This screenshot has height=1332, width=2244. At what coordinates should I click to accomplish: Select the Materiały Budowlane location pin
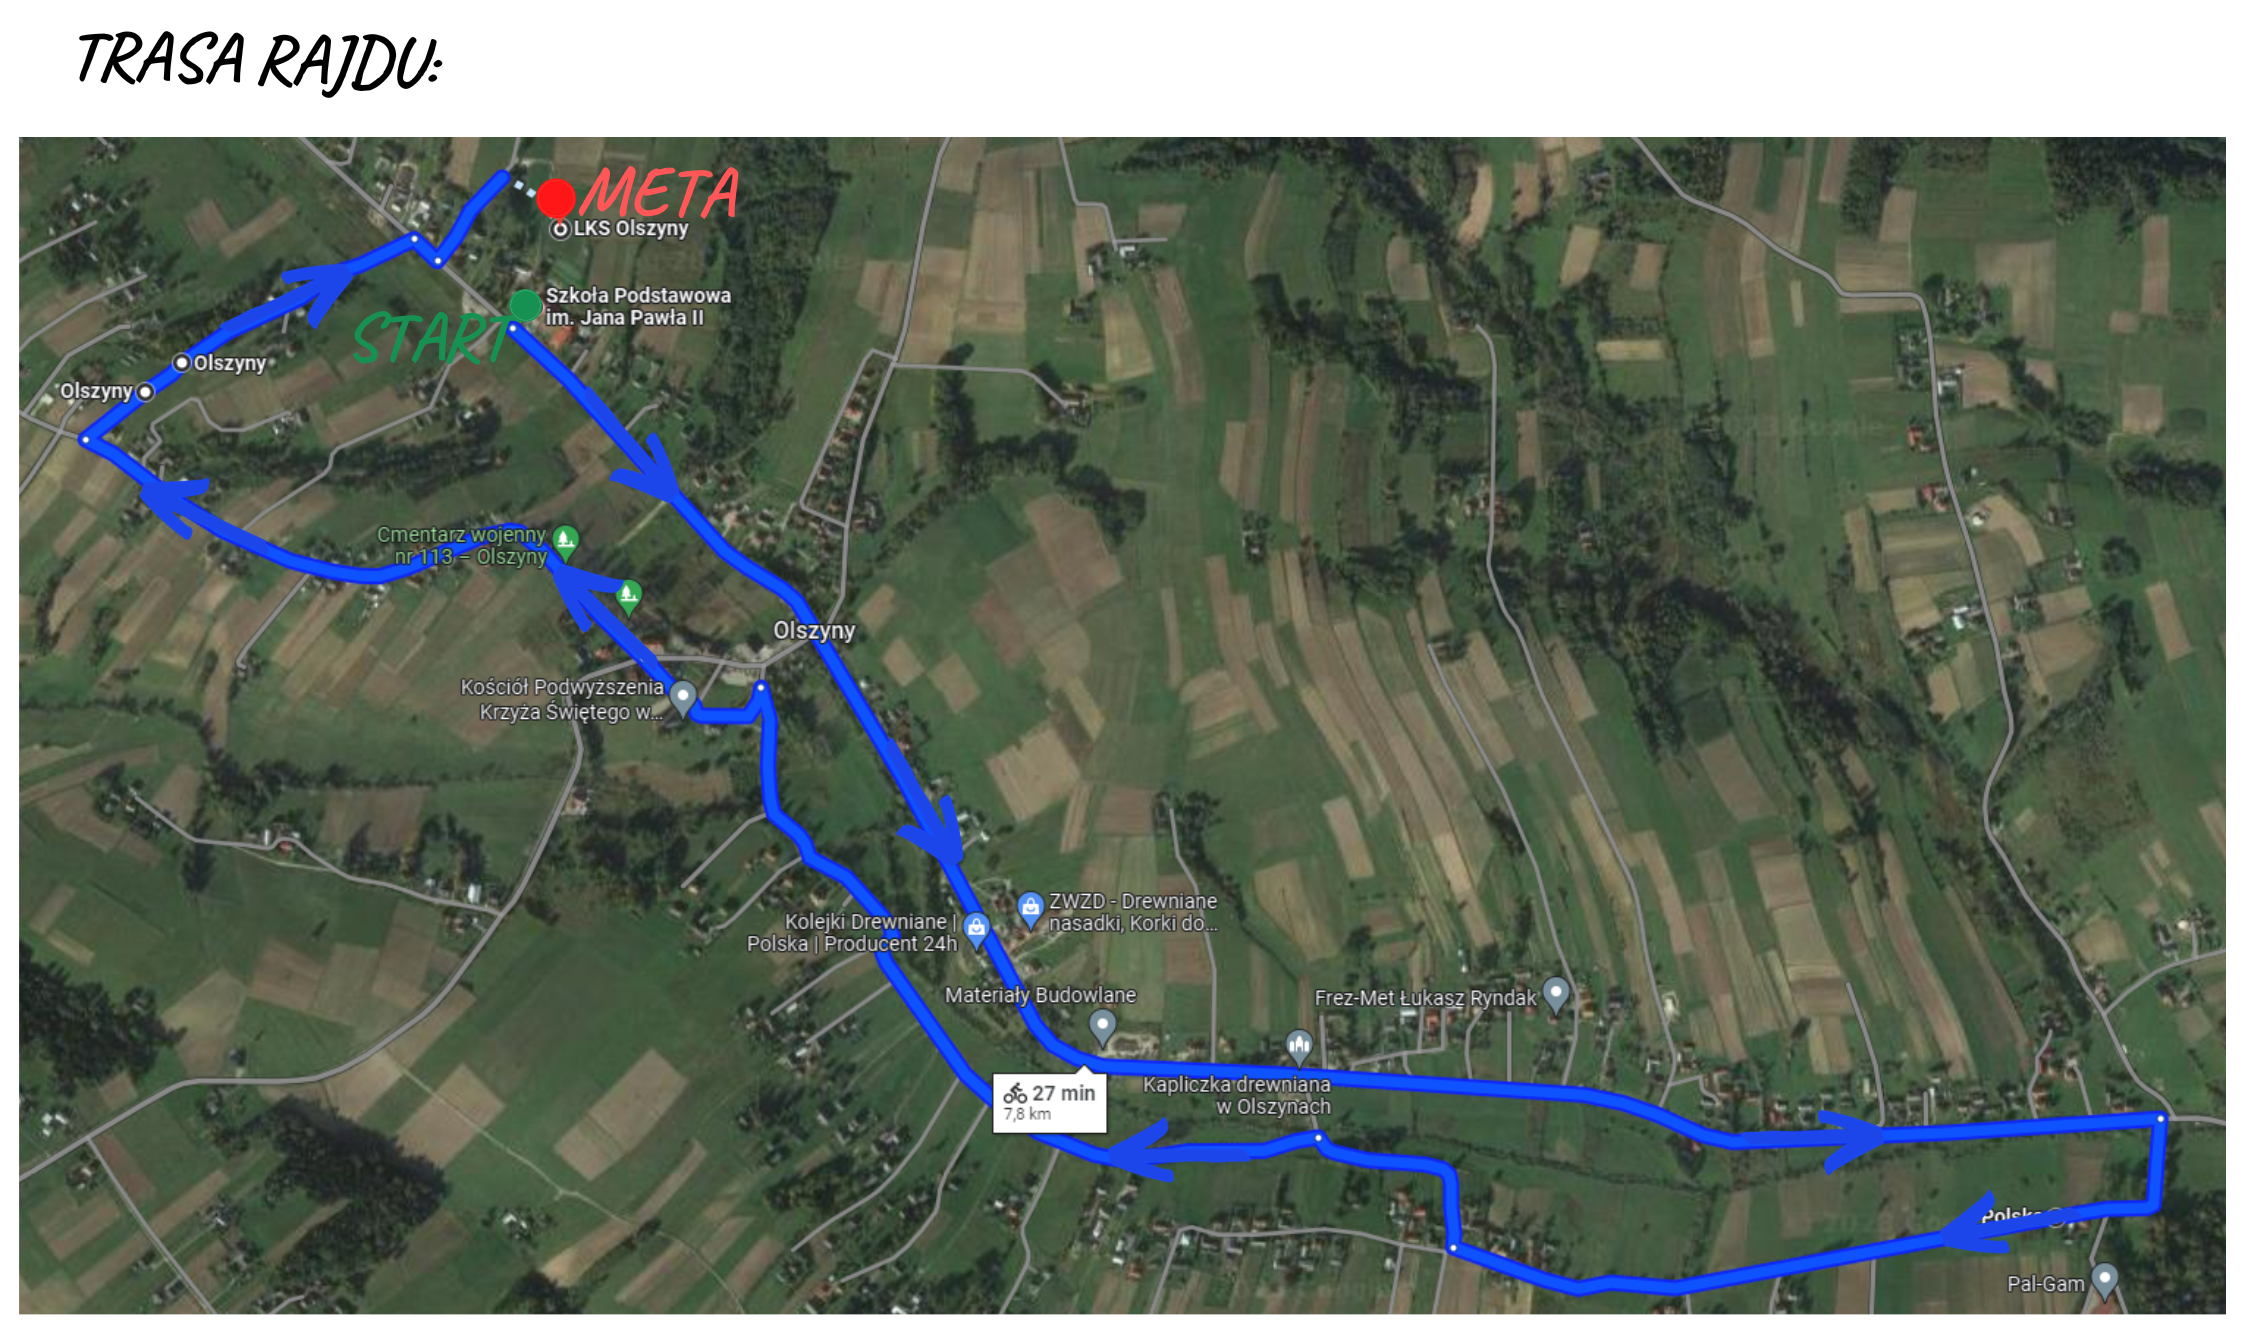click(x=1102, y=1026)
